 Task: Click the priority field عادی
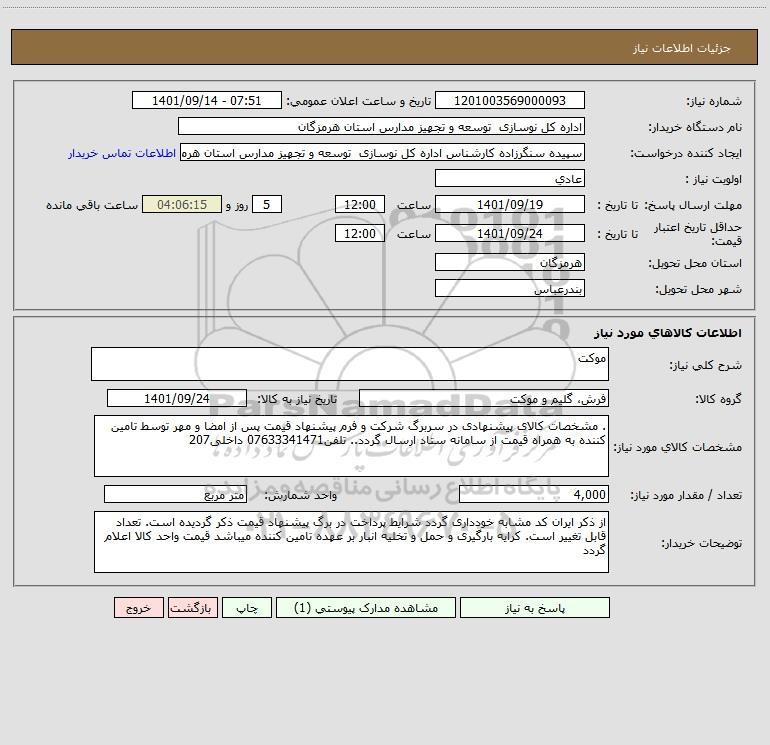(x=510, y=178)
